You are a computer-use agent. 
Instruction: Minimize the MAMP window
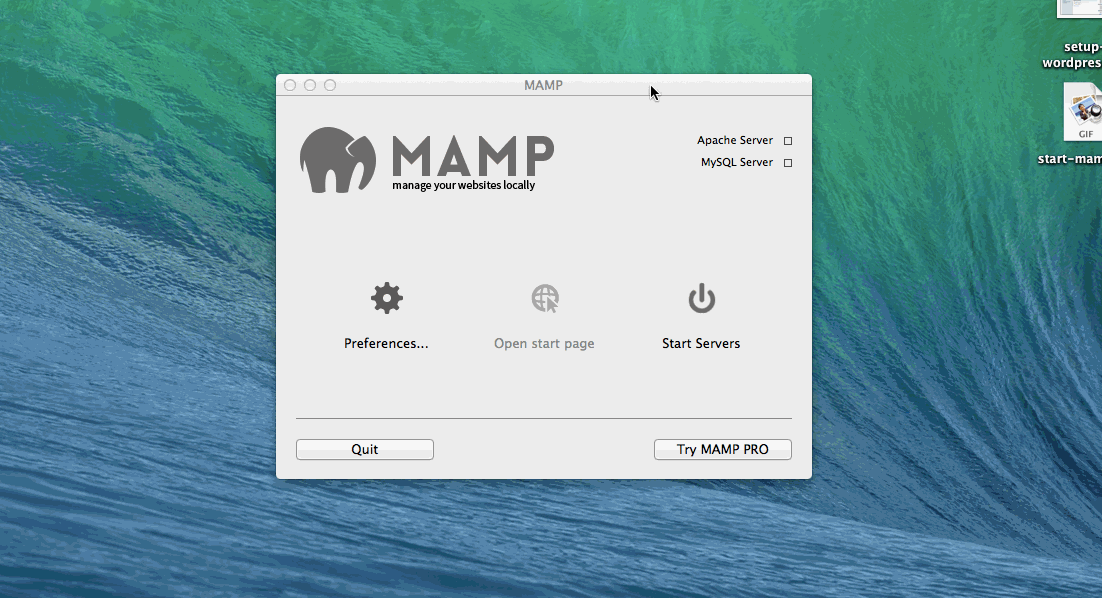[x=310, y=85]
